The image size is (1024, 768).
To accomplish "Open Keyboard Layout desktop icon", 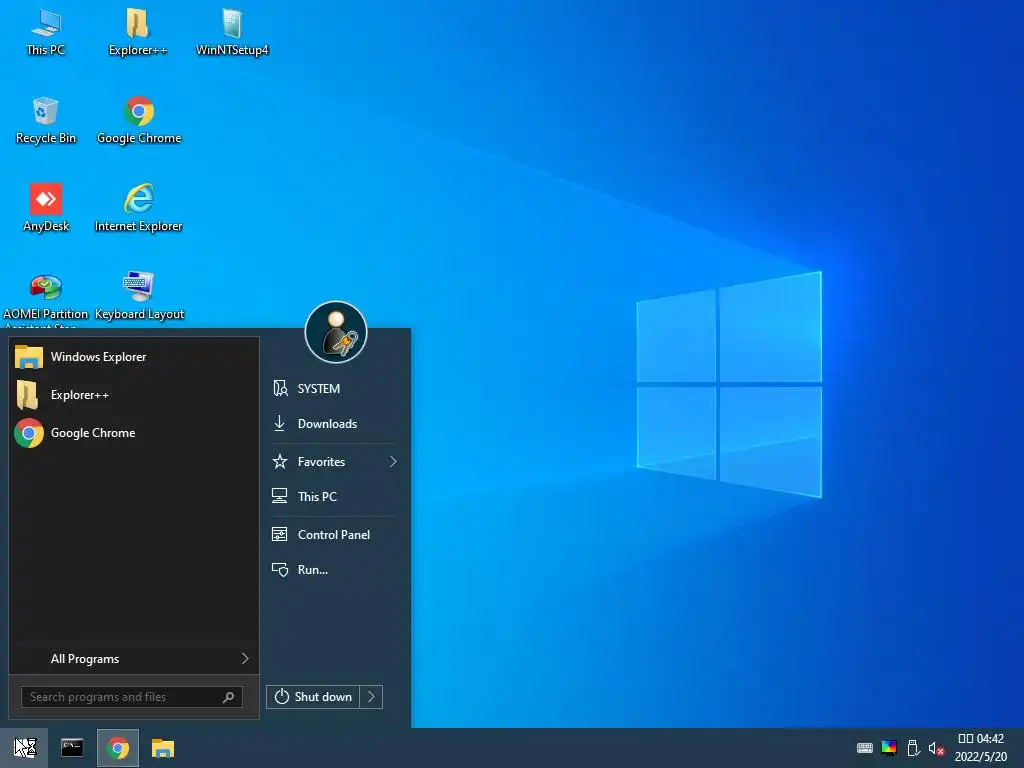I will (139, 296).
